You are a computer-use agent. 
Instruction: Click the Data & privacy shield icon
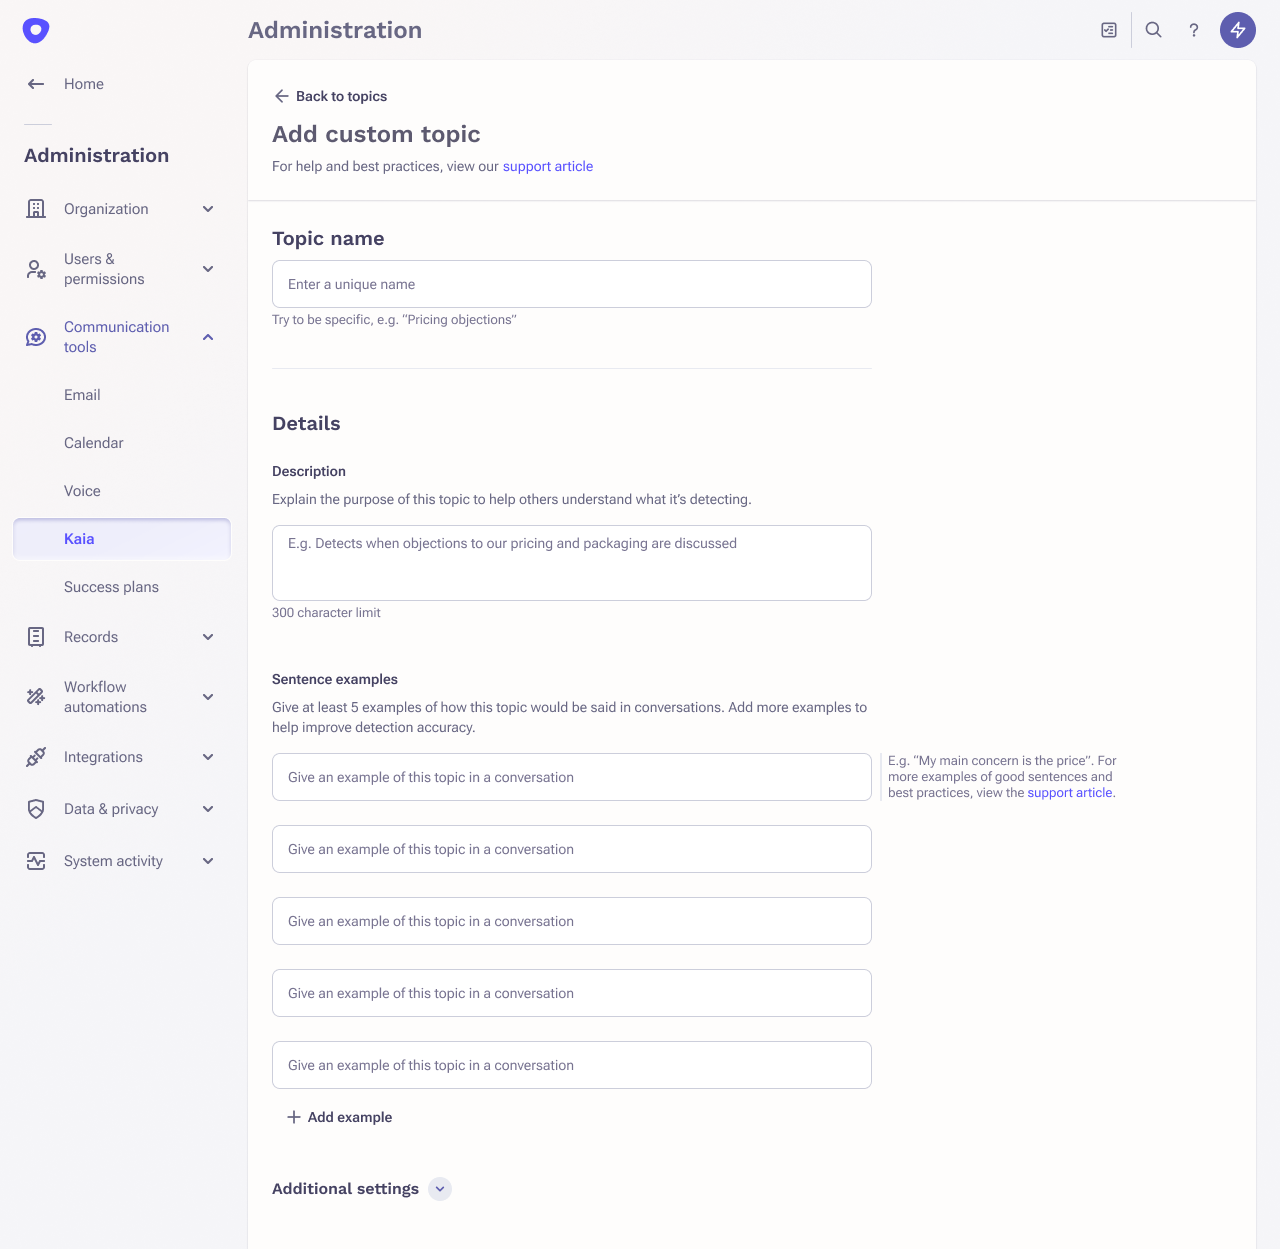click(x=36, y=809)
